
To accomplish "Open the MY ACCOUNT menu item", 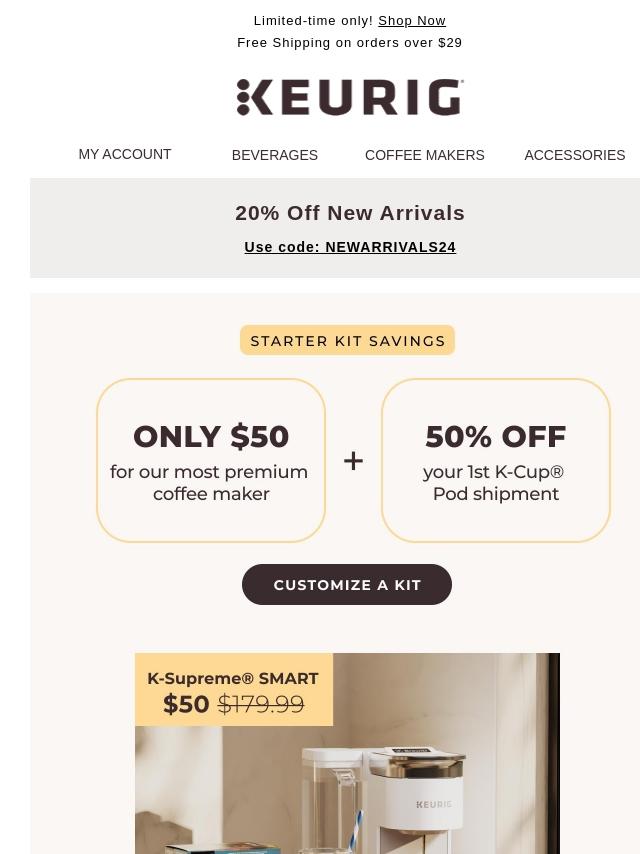I will 125,154.
